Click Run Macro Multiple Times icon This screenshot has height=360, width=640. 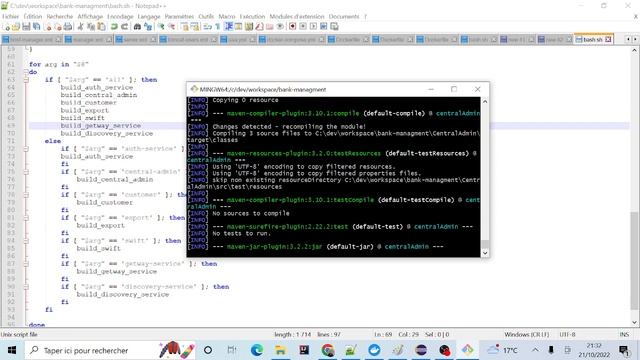[324, 27]
